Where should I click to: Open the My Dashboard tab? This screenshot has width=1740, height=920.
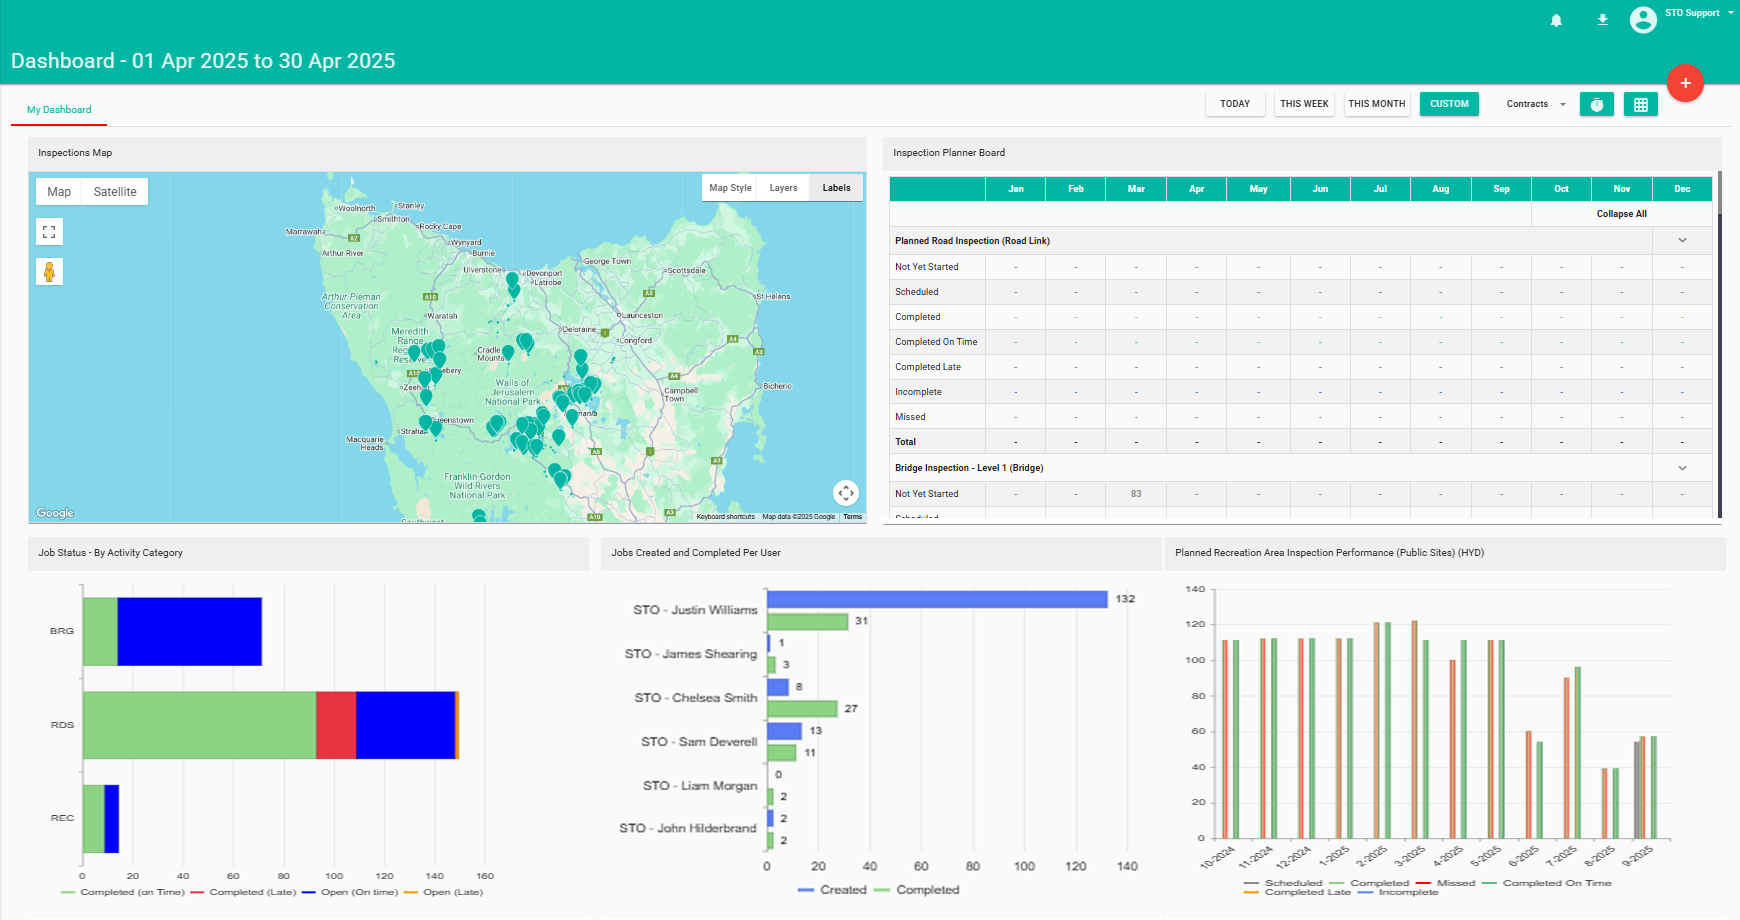(59, 110)
